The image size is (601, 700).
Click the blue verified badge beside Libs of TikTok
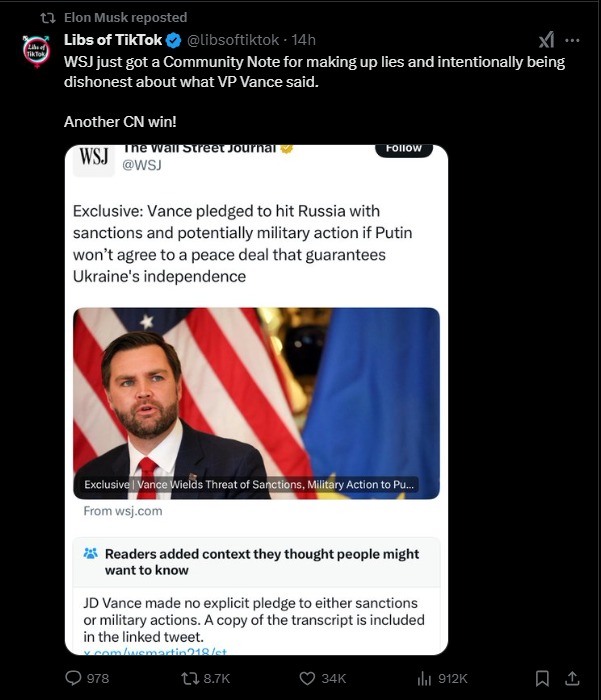pyautogui.click(x=173, y=40)
